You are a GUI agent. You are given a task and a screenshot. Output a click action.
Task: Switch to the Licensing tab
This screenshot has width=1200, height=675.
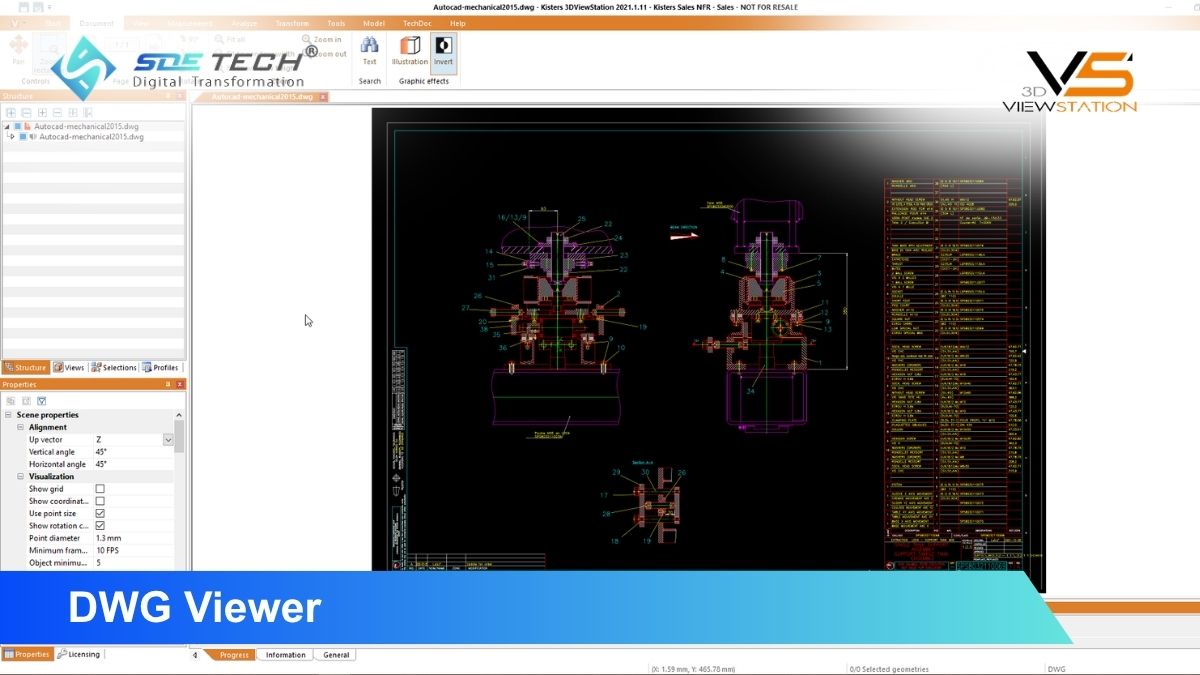point(79,654)
